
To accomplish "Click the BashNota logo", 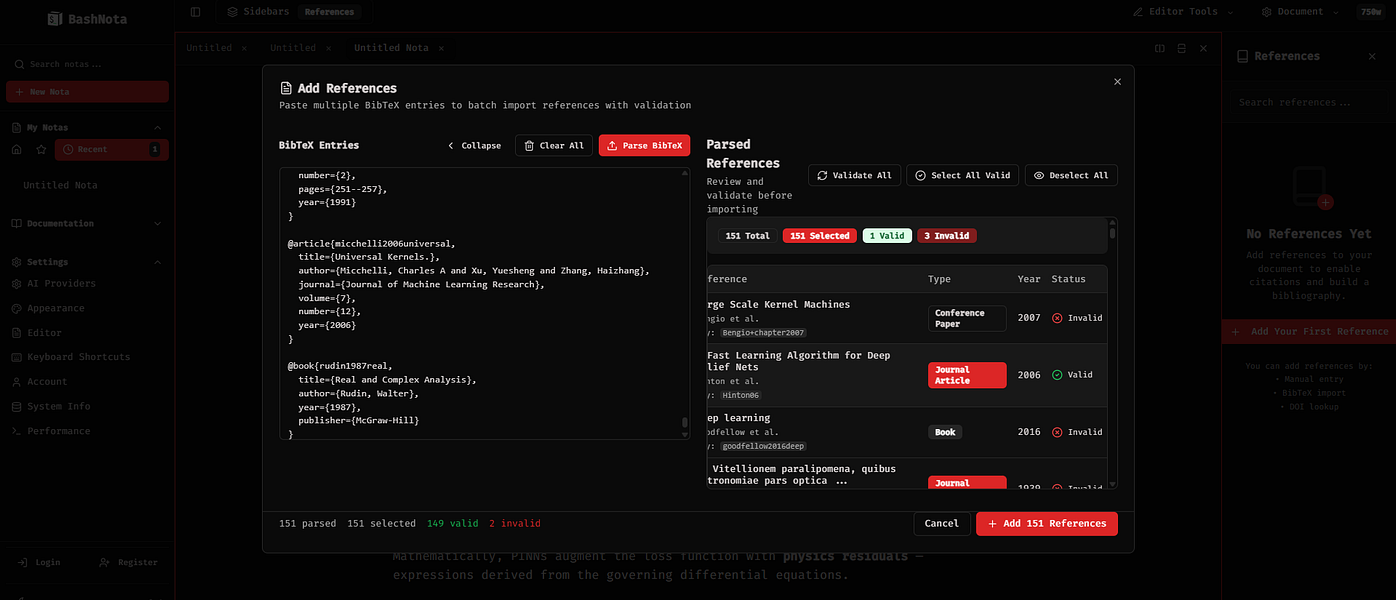I will tap(87, 19).
